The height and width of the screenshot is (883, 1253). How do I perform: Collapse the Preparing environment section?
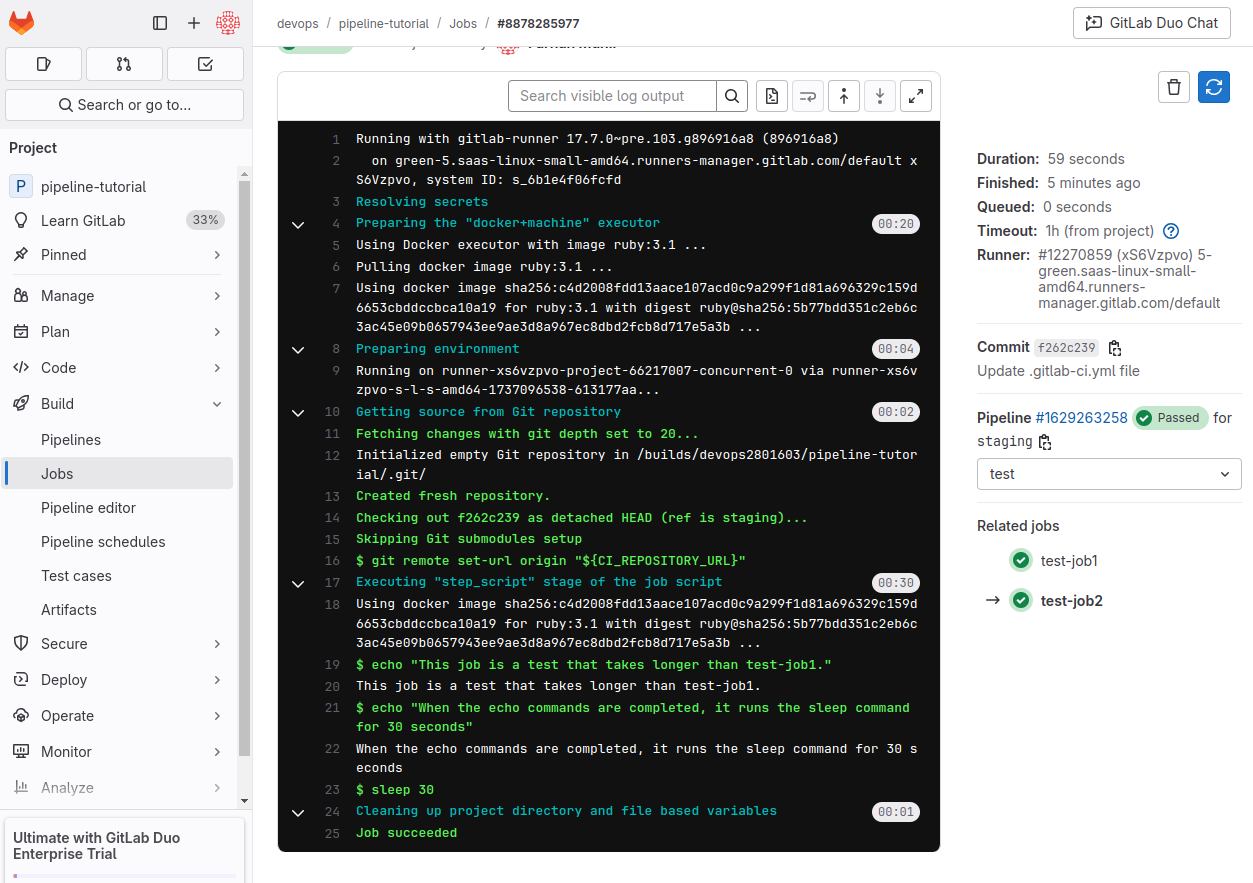pos(297,350)
